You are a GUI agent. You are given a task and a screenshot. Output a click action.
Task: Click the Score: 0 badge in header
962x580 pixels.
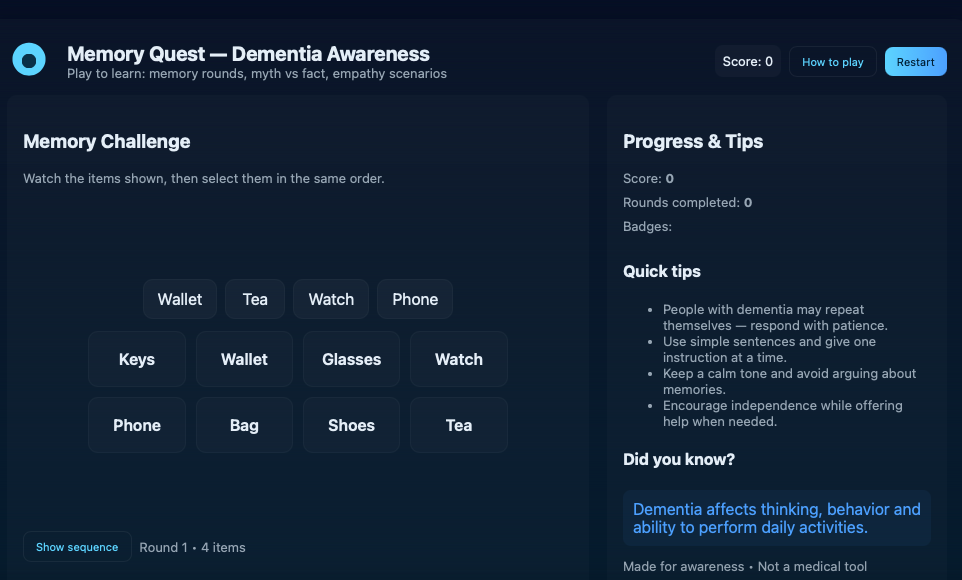click(748, 62)
